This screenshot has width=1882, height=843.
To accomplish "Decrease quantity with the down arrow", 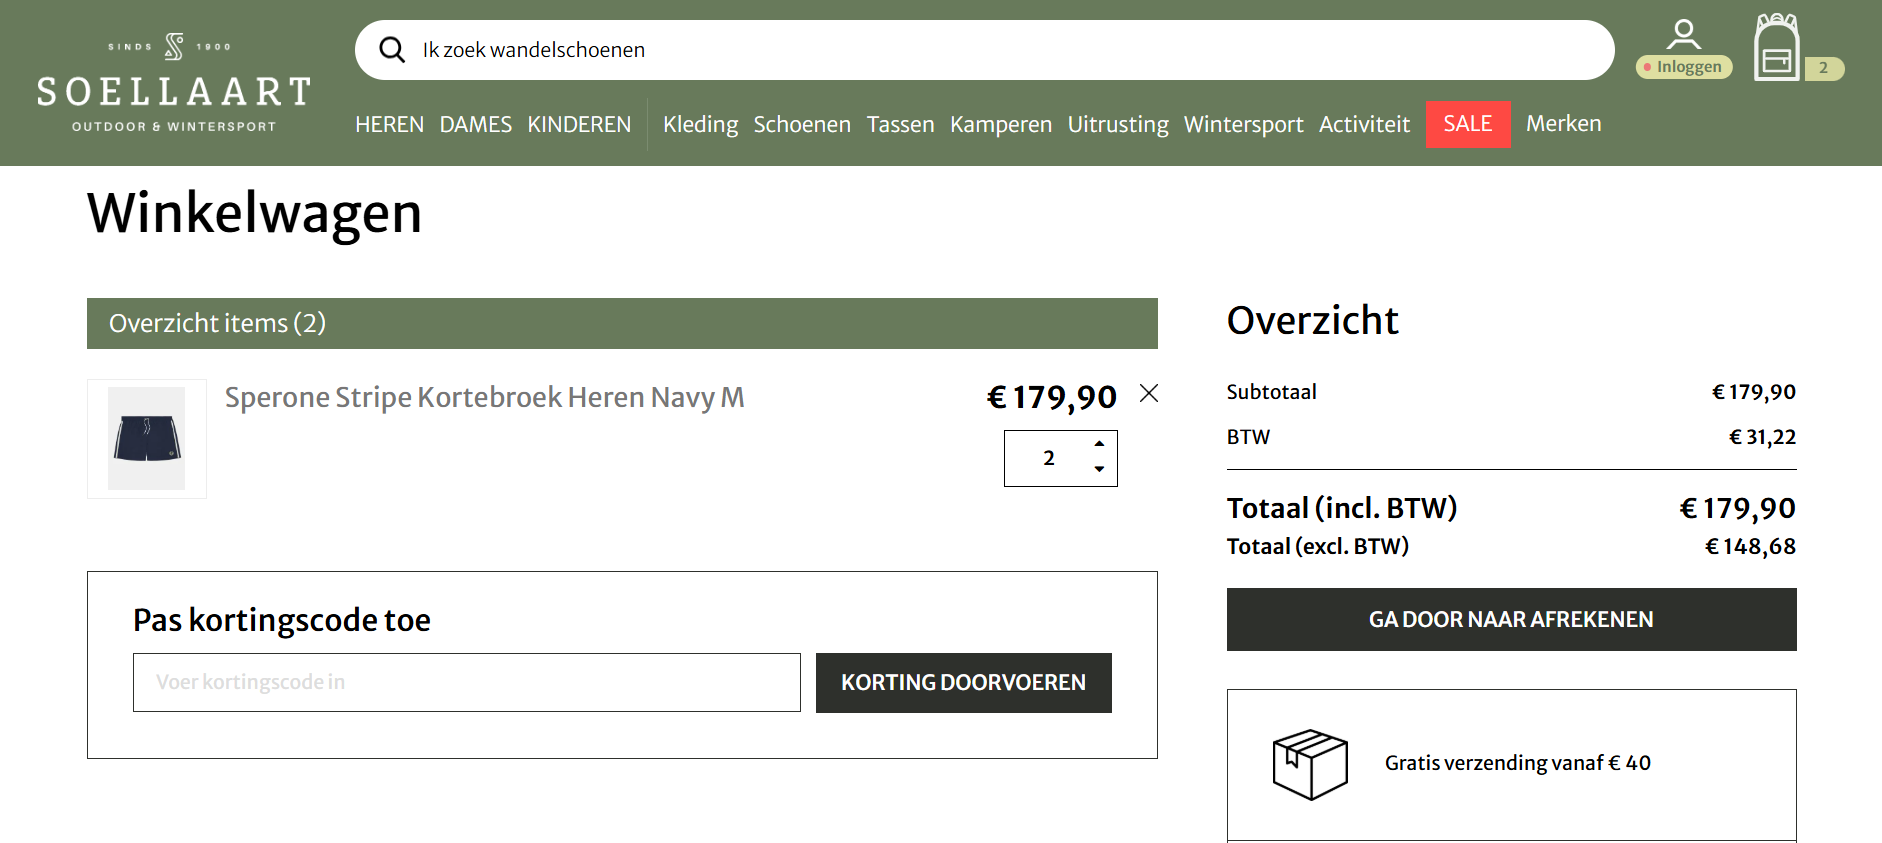I will tap(1099, 469).
